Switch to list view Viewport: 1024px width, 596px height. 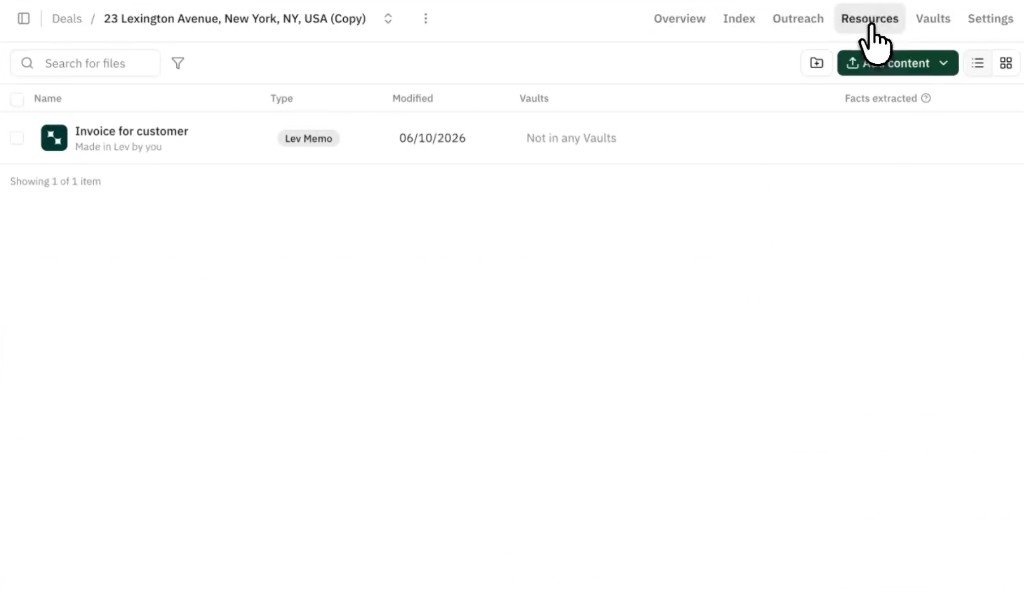(978, 63)
